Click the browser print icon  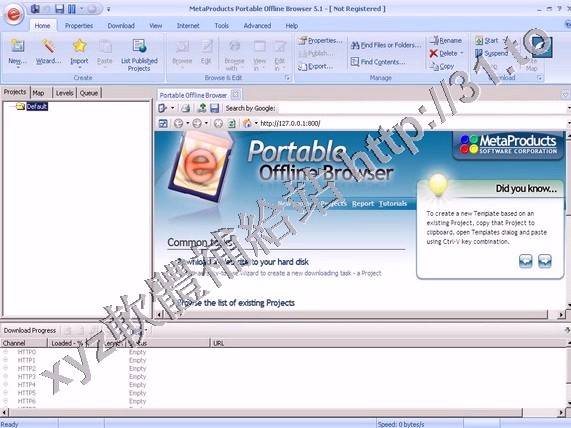(186, 108)
